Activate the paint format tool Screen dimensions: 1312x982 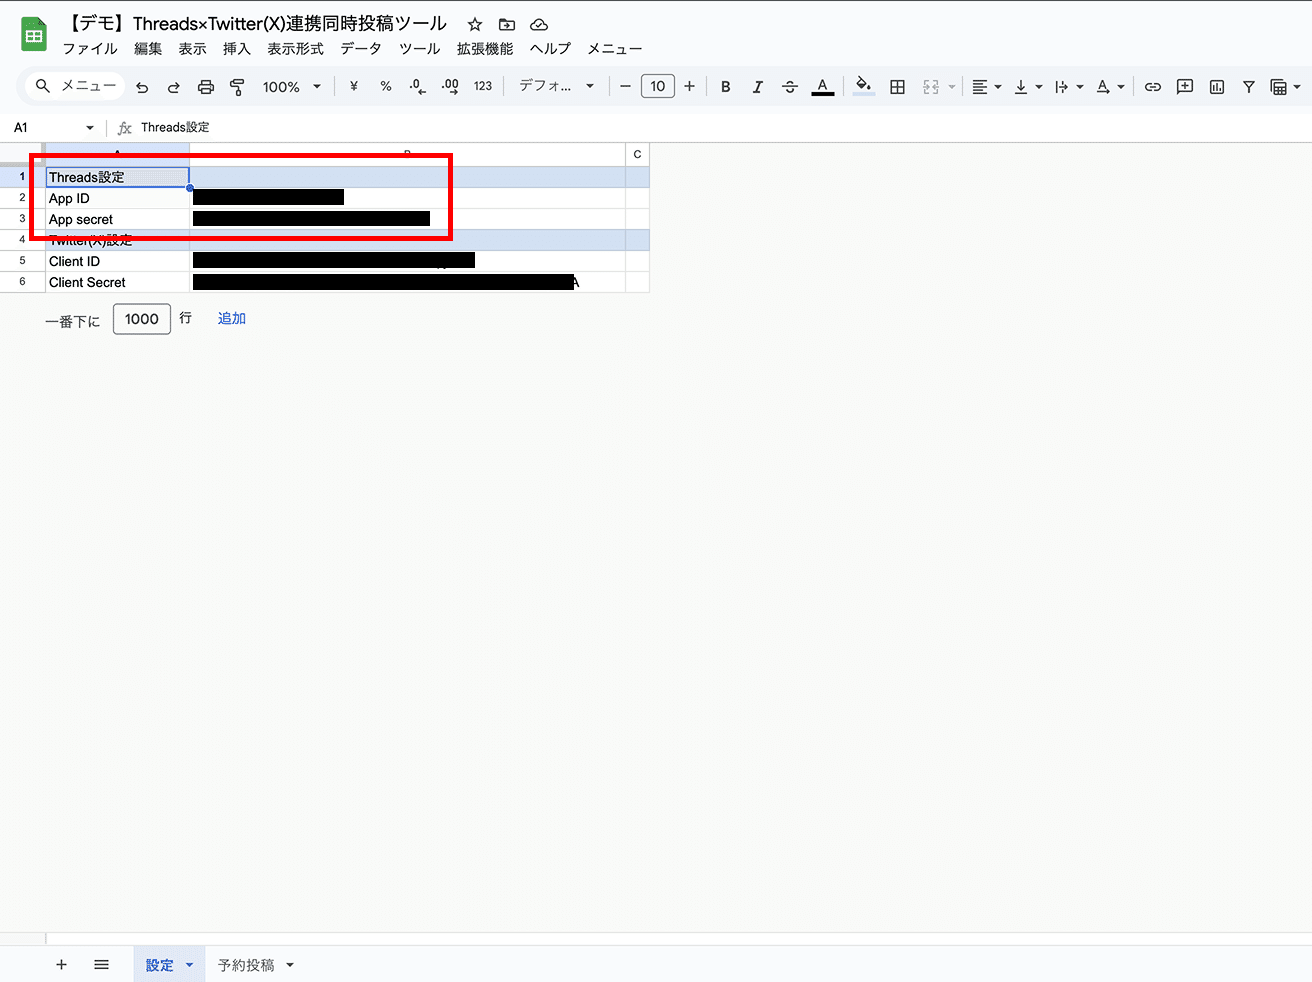(x=237, y=87)
